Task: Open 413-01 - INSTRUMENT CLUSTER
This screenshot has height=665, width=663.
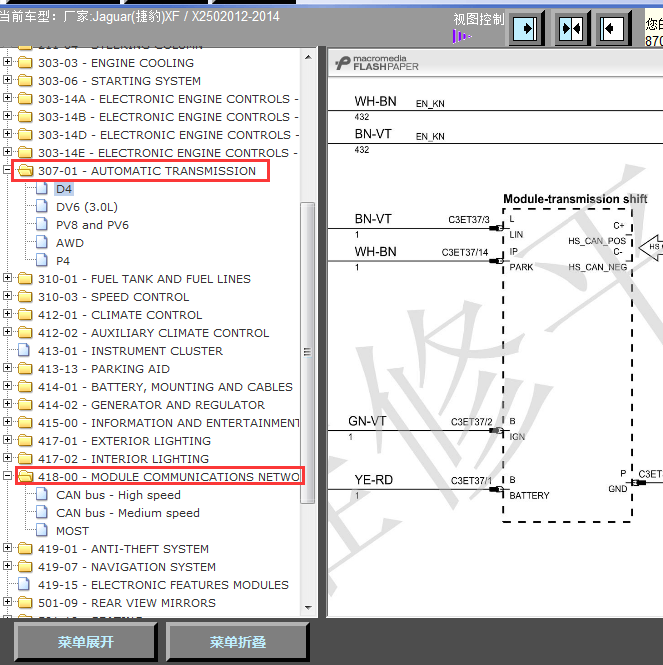Action: (x=130, y=351)
